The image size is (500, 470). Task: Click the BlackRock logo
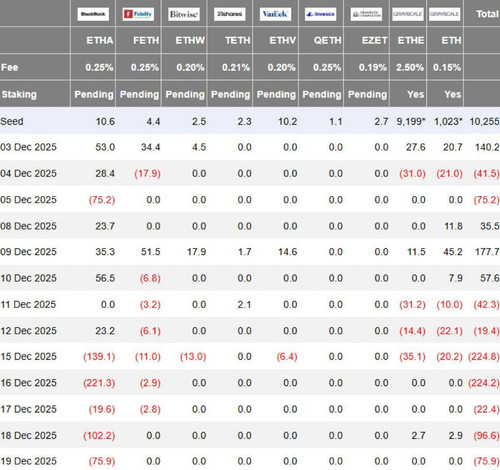point(93,14)
